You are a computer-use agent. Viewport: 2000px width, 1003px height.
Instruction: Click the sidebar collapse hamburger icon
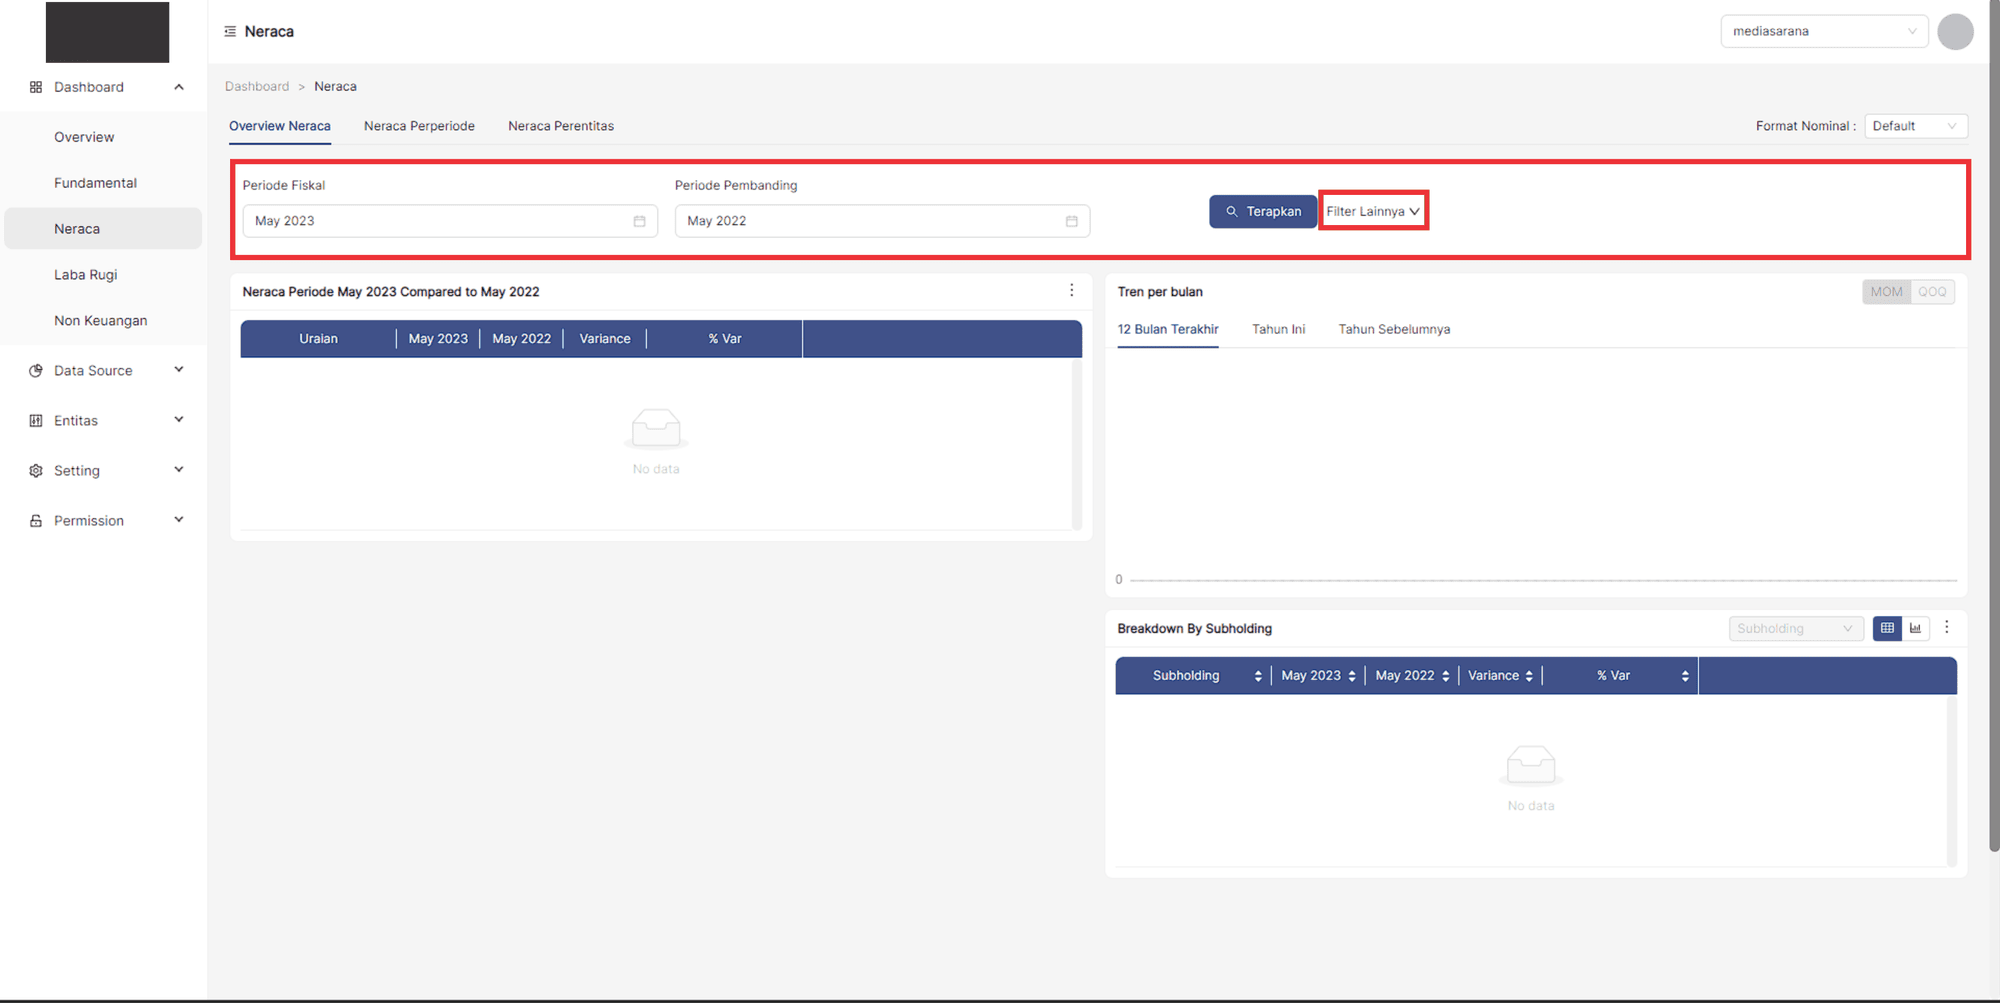coord(230,32)
